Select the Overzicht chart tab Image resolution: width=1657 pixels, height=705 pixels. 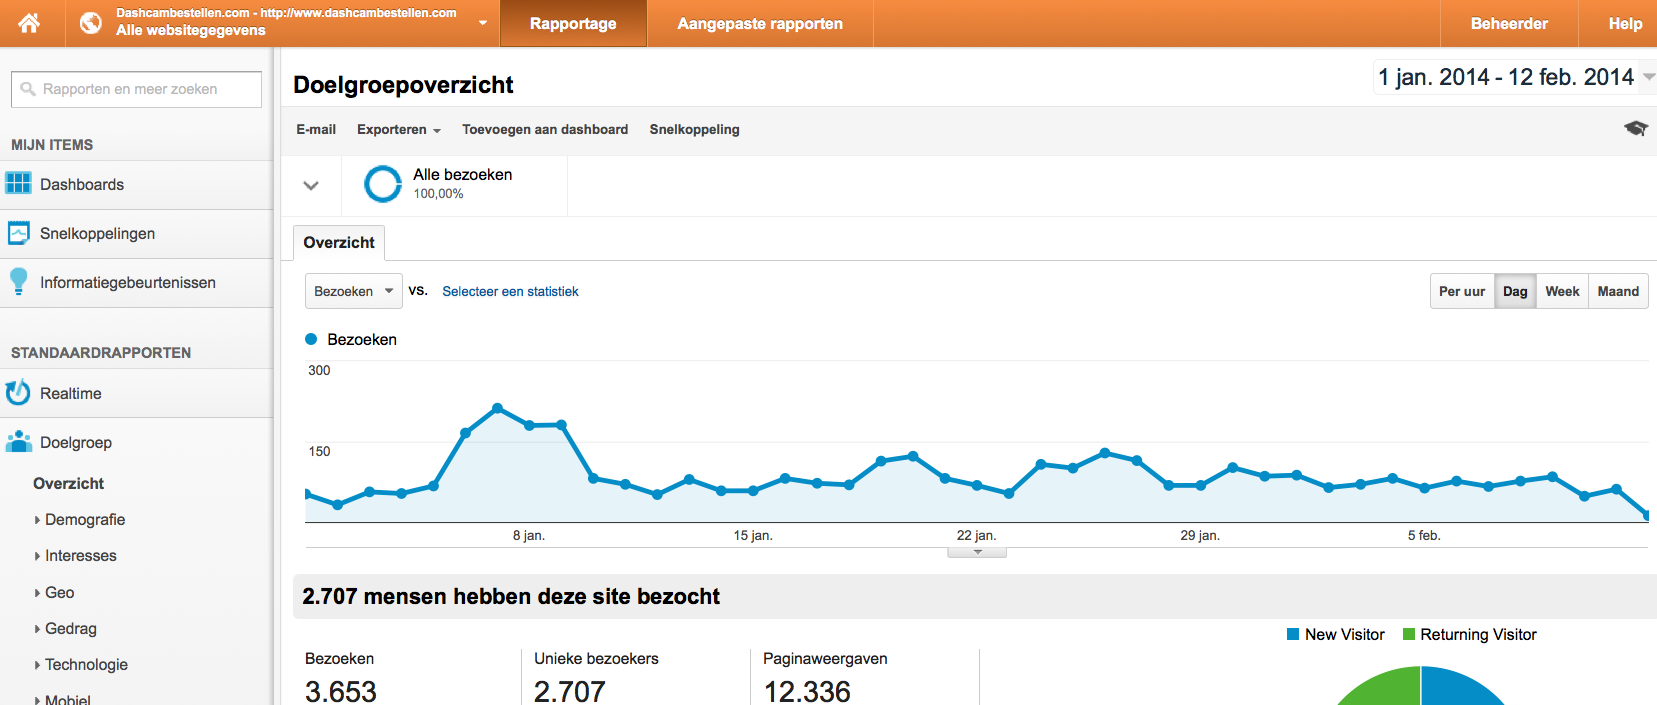pyautogui.click(x=339, y=243)
